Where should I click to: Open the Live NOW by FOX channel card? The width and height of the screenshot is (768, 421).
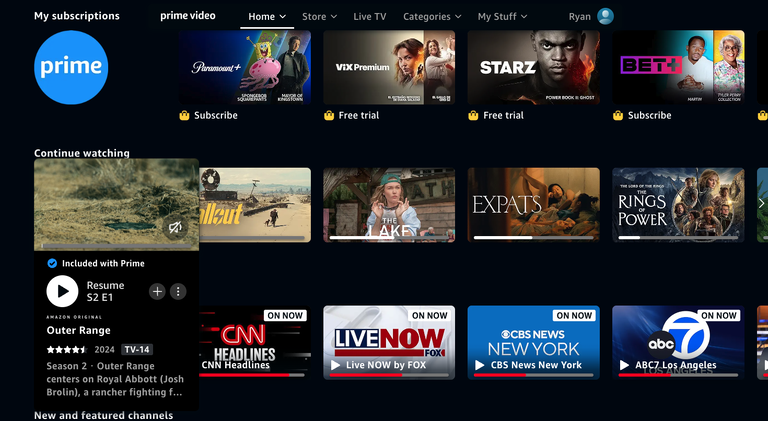click(389, 342)
